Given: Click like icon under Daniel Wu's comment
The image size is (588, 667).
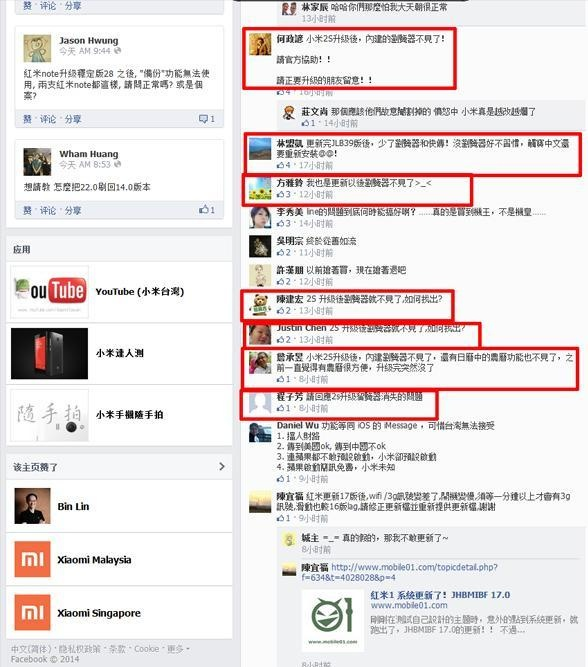Looking at the screenshot, I should pyautogui.click(x=280, y=479).
